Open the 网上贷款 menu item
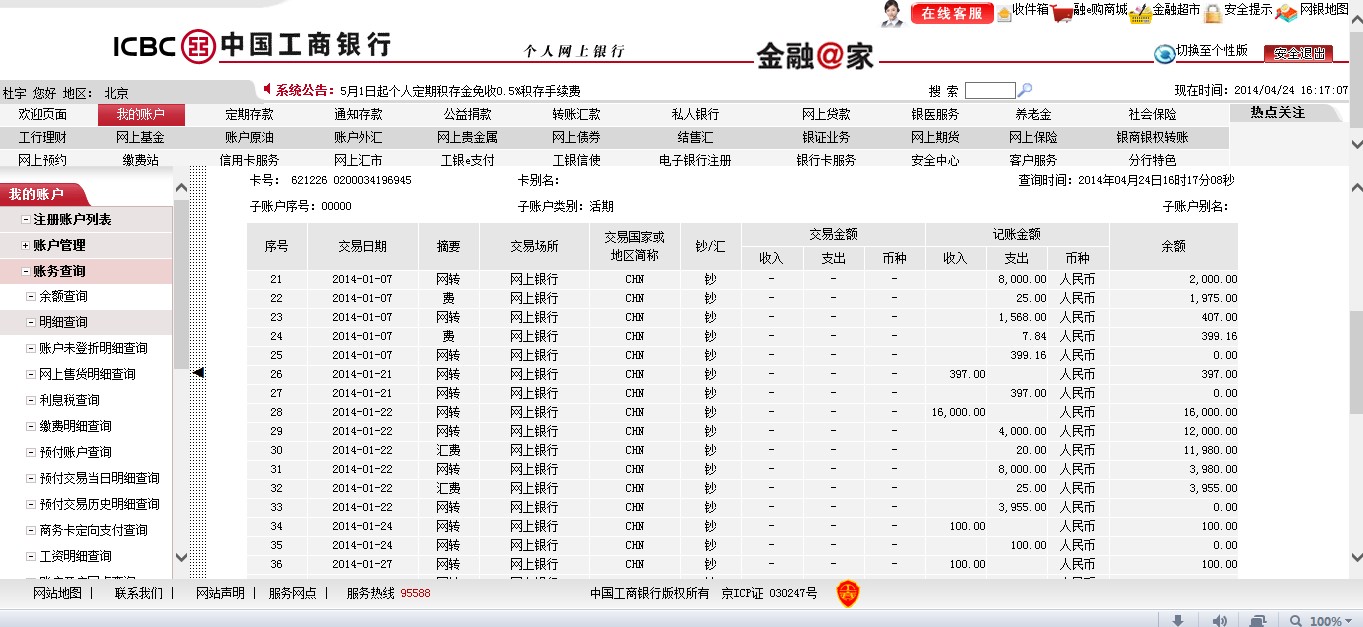Image resolution: width=1363 pixels, height=627 pixels. pos(826,115)
